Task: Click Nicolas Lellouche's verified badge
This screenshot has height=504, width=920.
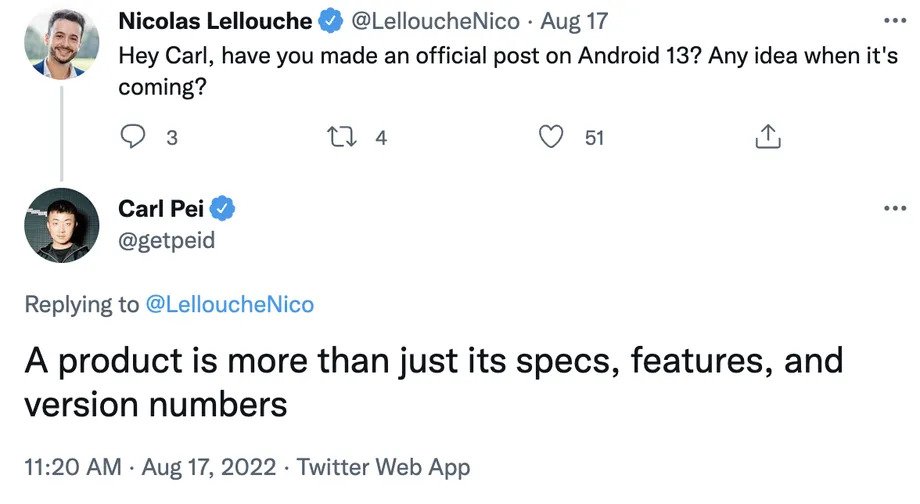Action: coord(332,20)
